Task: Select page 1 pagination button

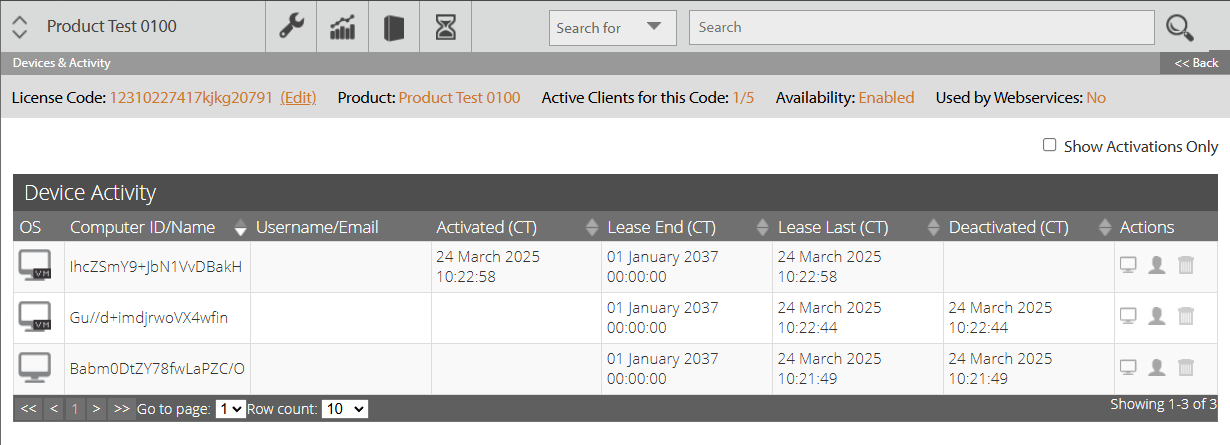Action: point(75,408)
